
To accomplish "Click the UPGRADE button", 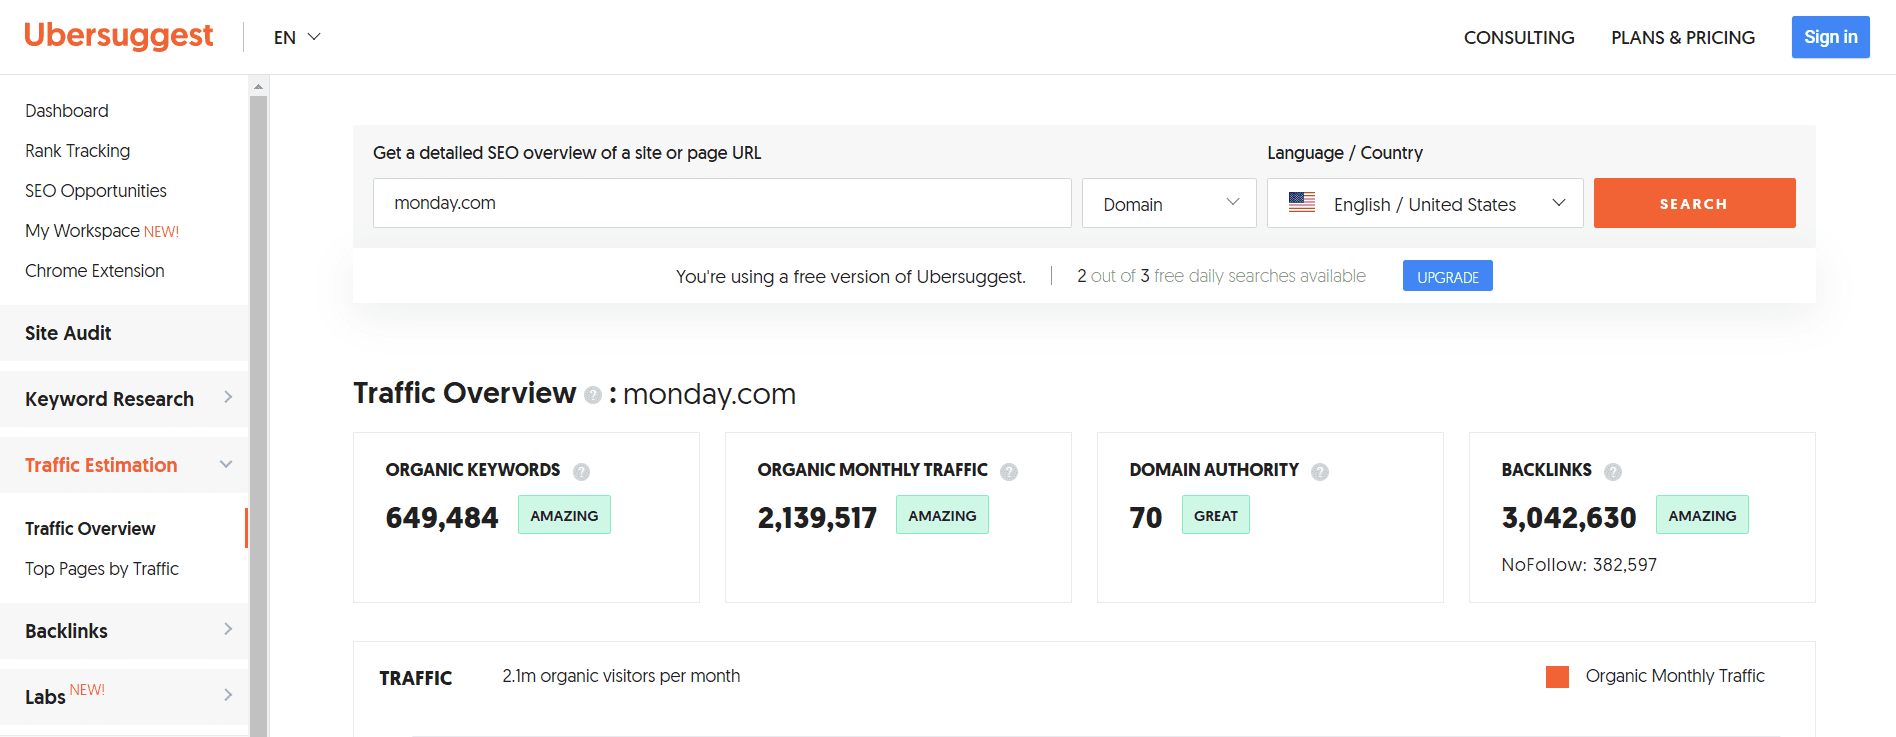I will pyautogui.click(x=1447, y=276).
